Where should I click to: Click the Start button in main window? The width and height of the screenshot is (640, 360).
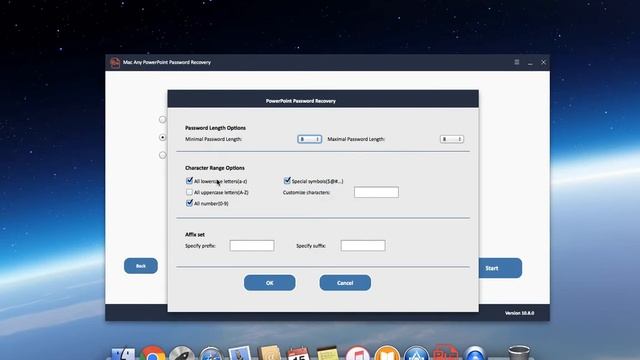coord(500,268)
